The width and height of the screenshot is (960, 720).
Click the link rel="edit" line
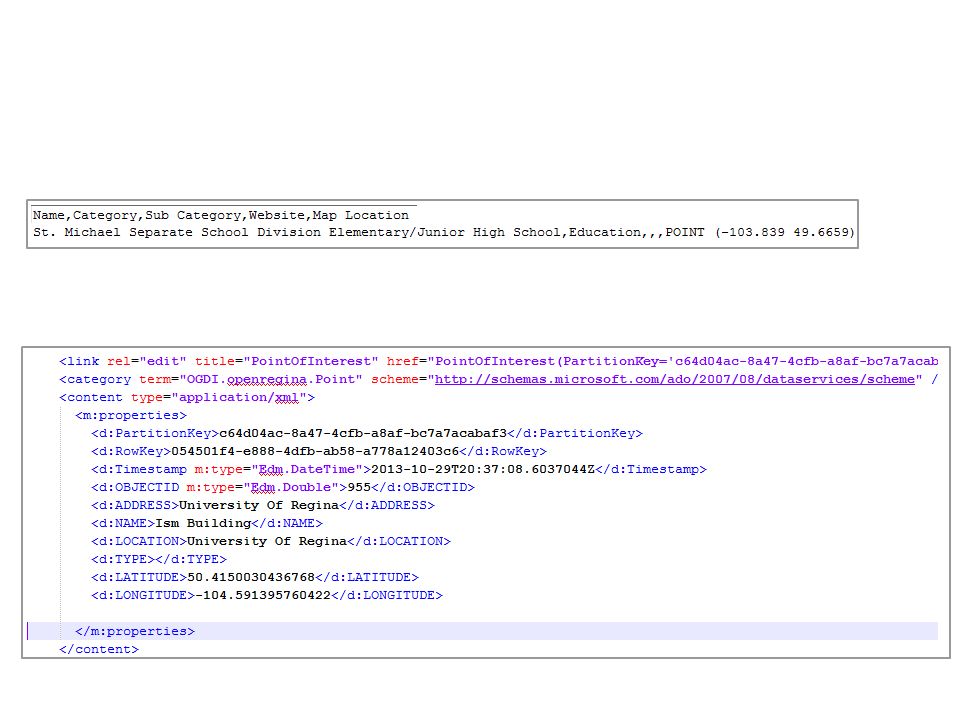tap(498, 362)
